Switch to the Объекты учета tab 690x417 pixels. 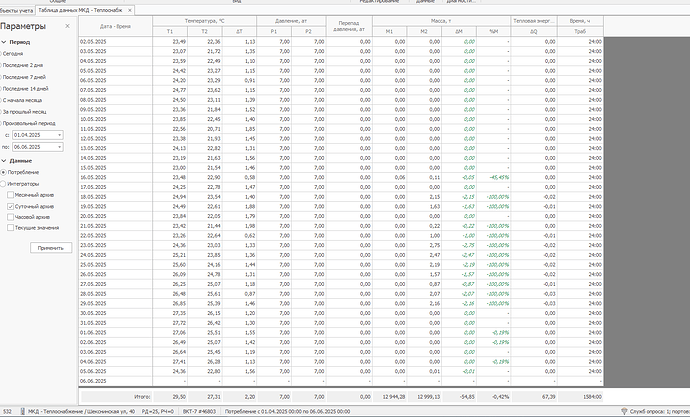tap(17, 10)
